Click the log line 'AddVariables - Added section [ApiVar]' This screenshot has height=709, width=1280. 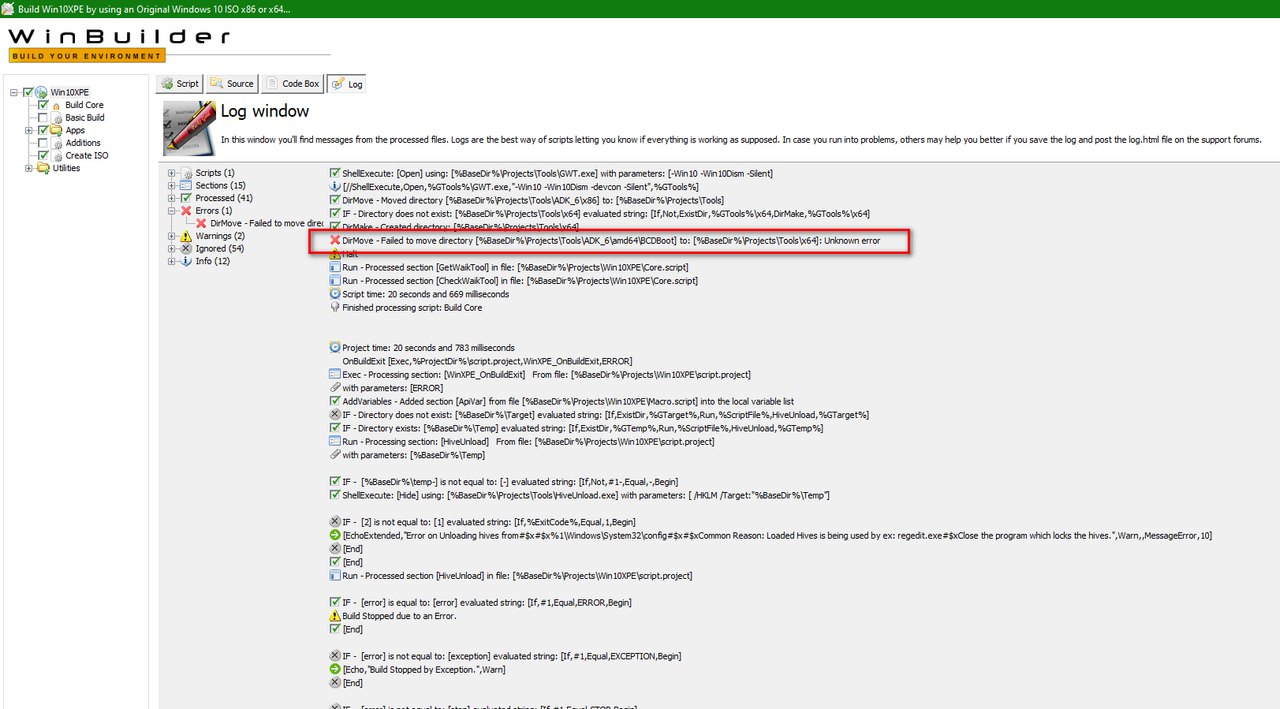tap(568, 401)
